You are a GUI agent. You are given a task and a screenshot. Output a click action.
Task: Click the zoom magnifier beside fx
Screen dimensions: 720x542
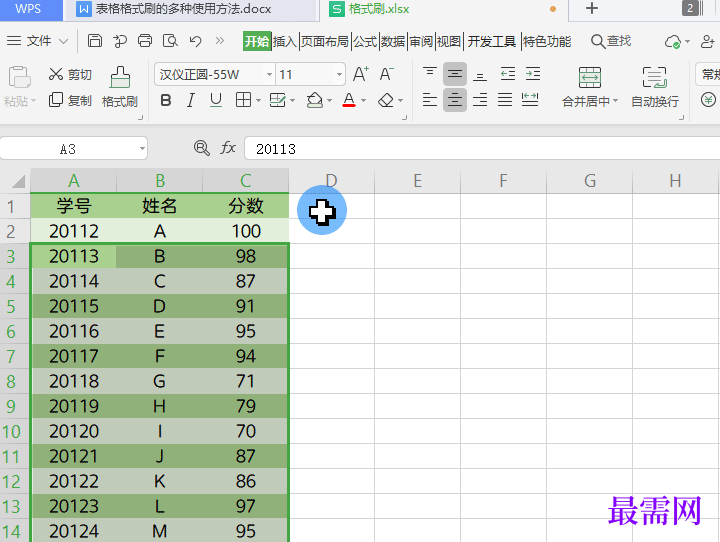coord(202,148)
